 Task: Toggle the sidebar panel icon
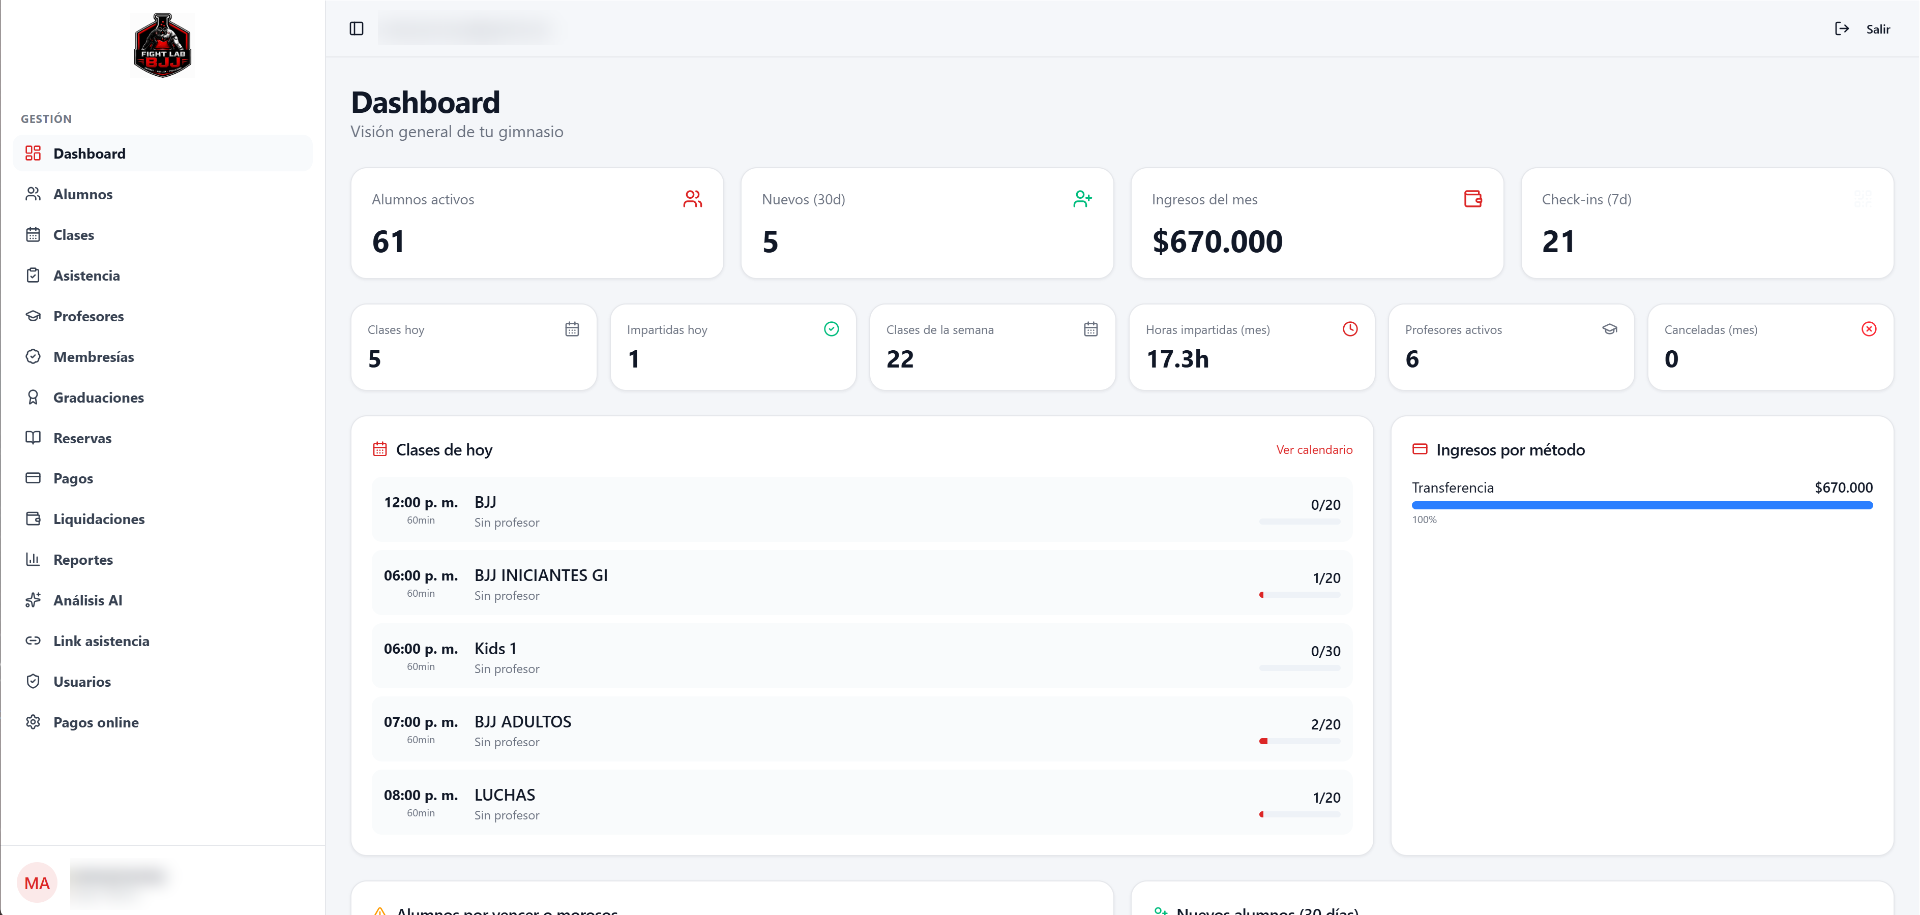[357, 29]
